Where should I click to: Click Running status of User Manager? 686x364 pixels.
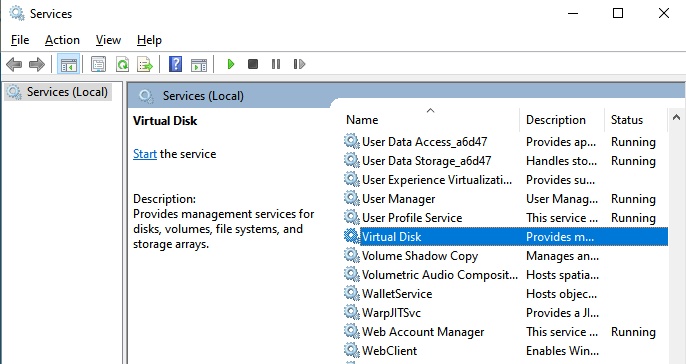click(633, 200)
